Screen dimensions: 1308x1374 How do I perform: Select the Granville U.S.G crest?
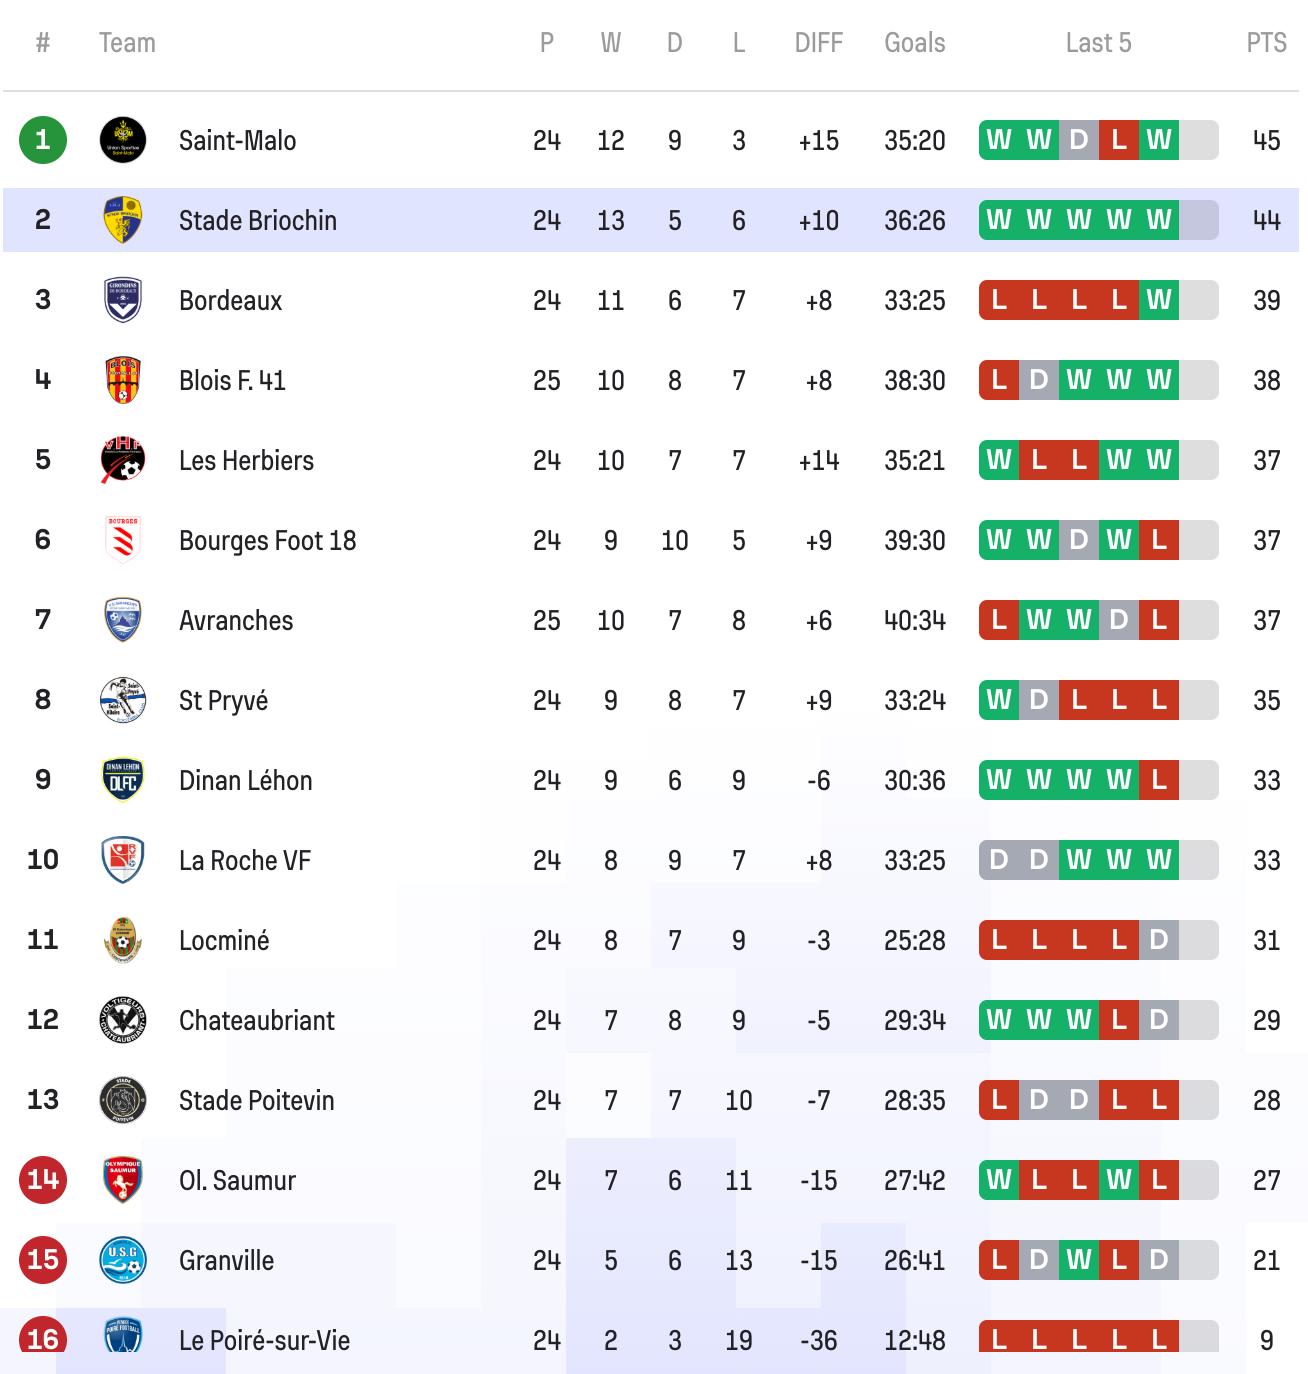(123, 1260)
